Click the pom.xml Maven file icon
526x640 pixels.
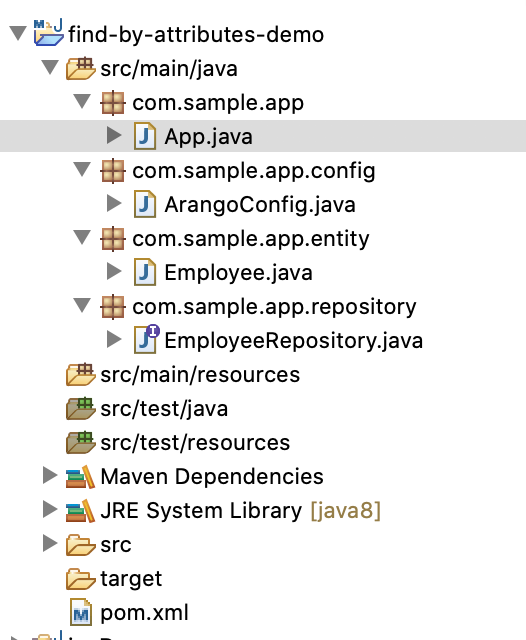81,612
